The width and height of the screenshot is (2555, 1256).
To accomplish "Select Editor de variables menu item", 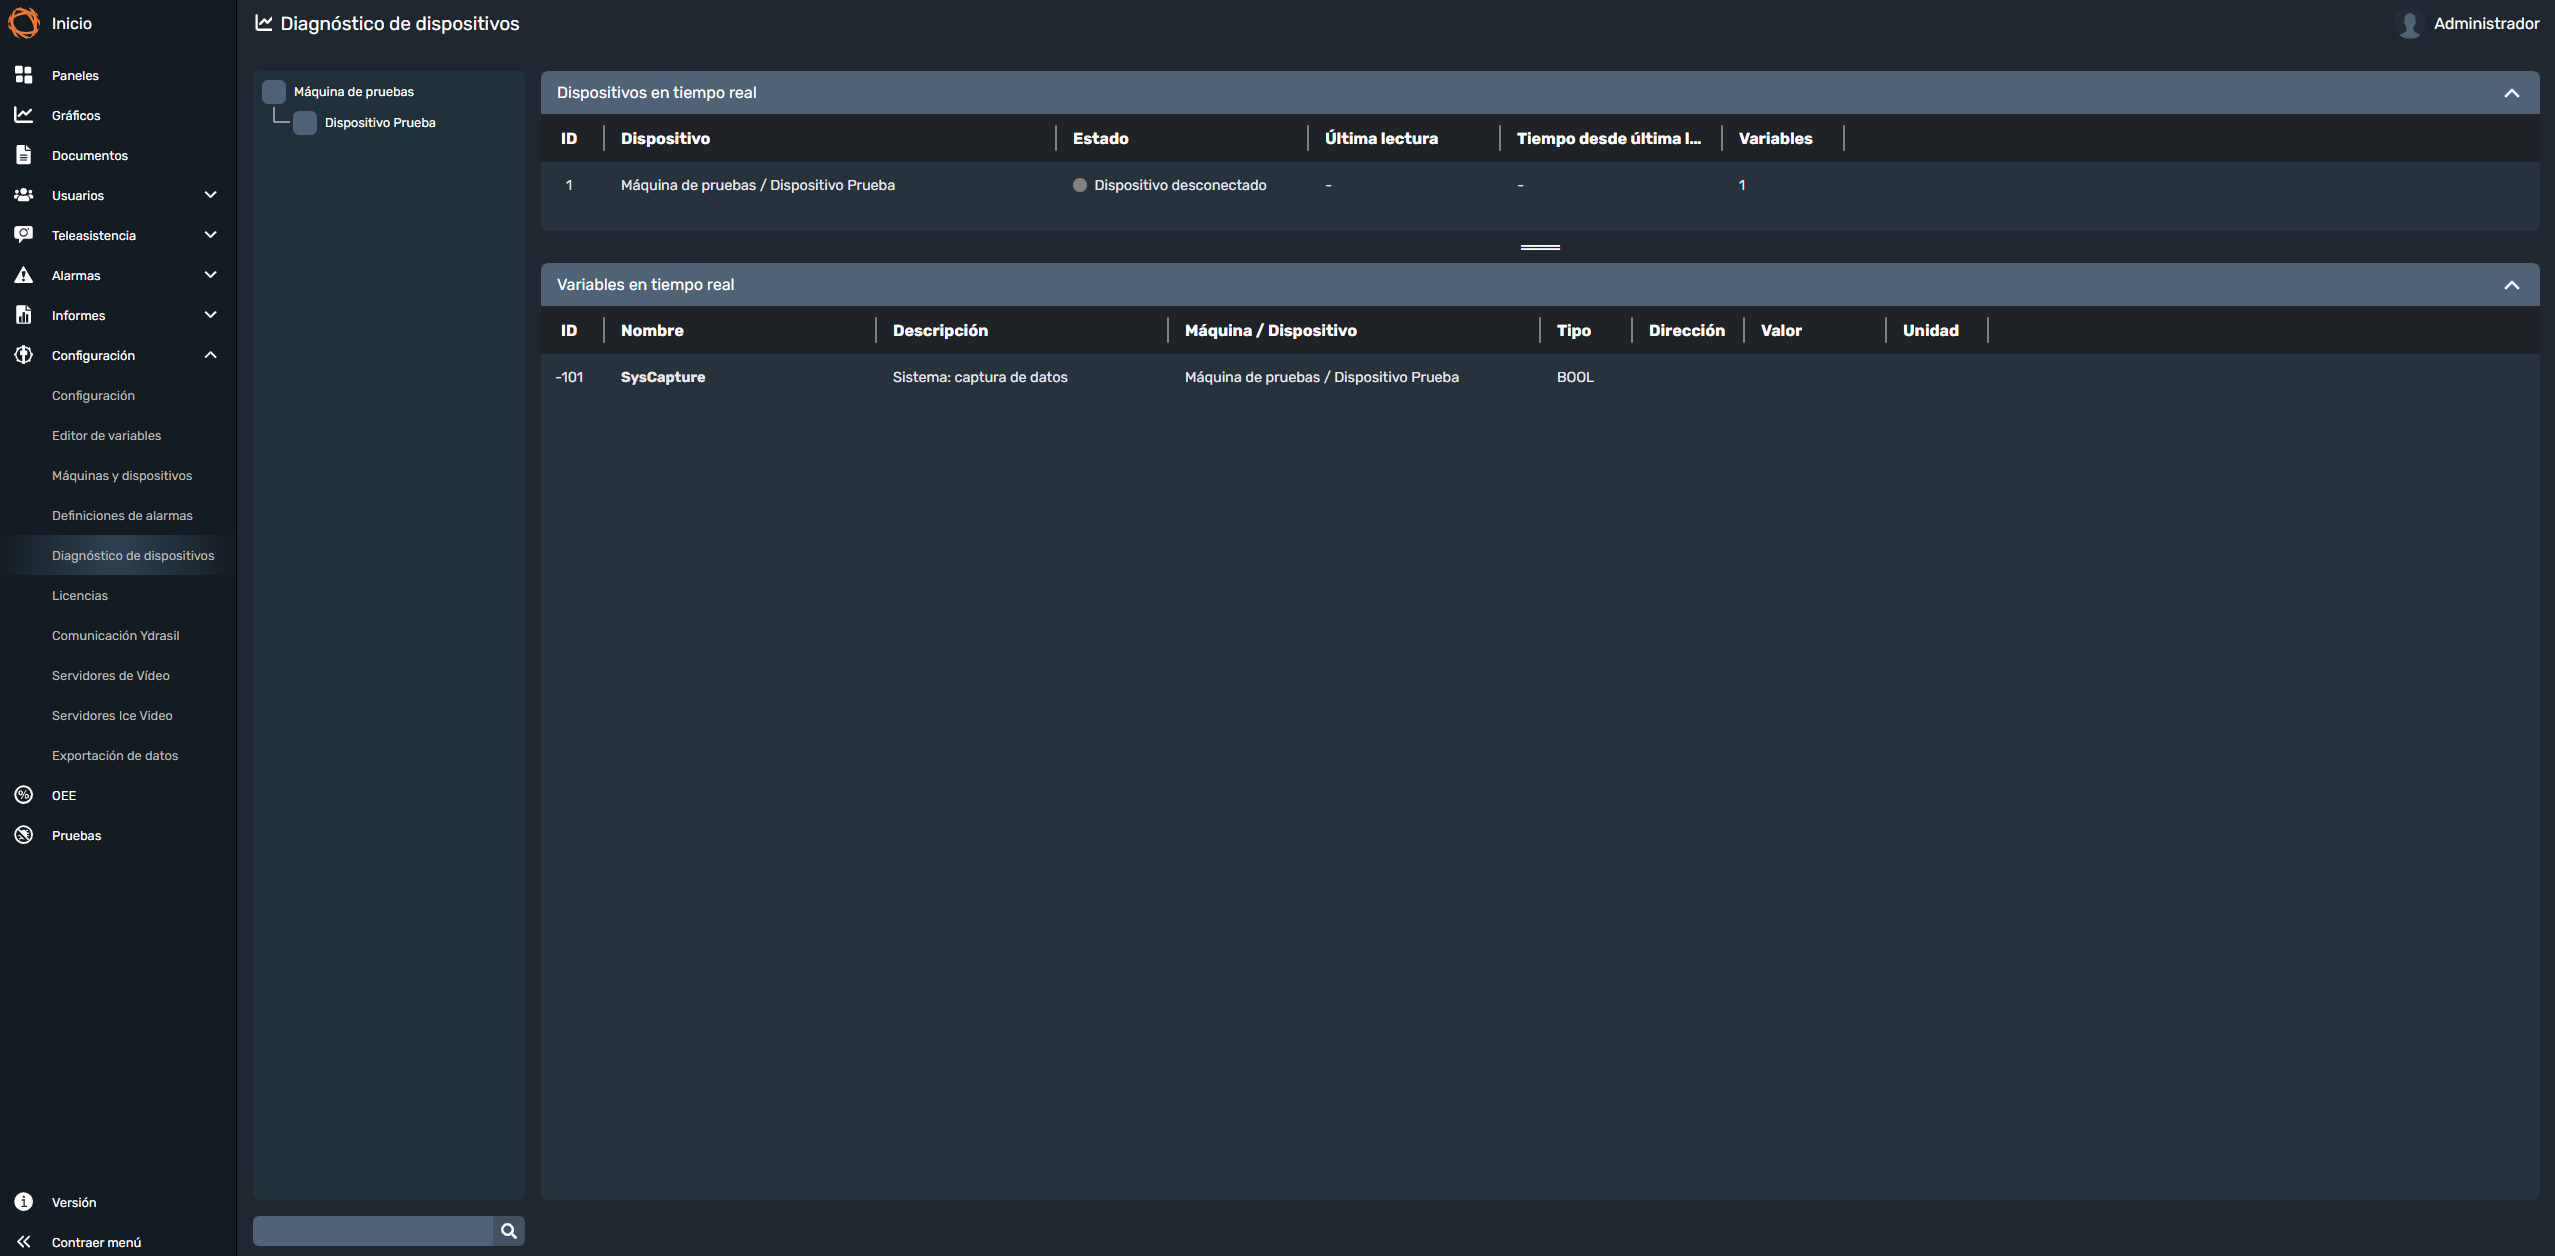I will pyautogui.click(x=106, y=435).
